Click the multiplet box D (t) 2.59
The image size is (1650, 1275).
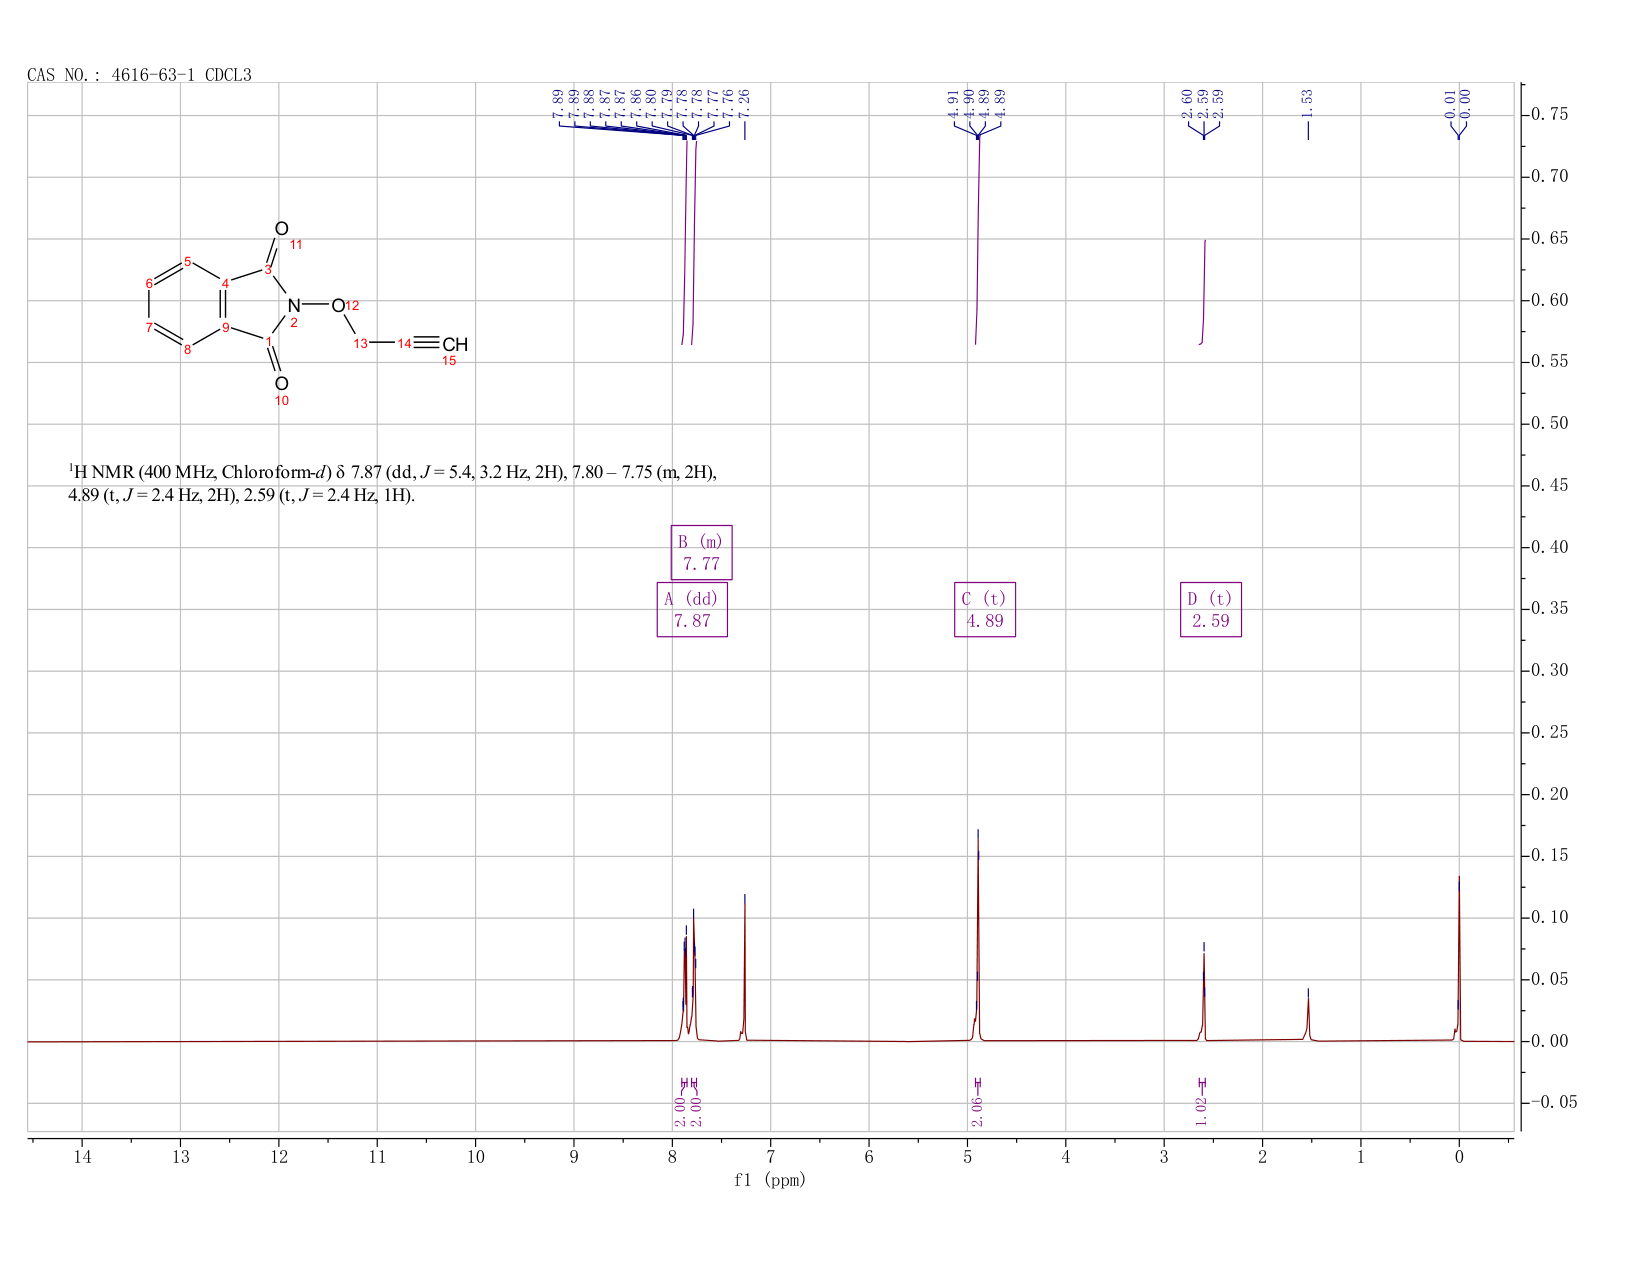pyautogui.click(x=1211, y=609)
